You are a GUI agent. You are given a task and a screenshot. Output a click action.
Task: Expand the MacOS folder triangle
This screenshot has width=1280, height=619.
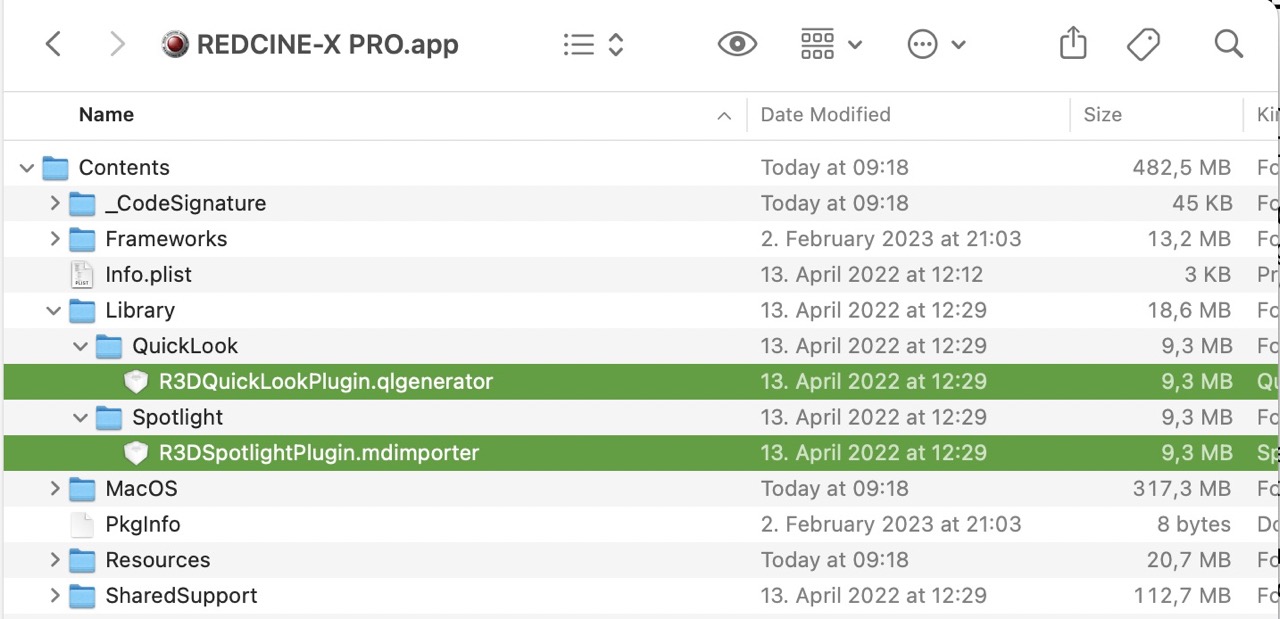pos(55,489)
